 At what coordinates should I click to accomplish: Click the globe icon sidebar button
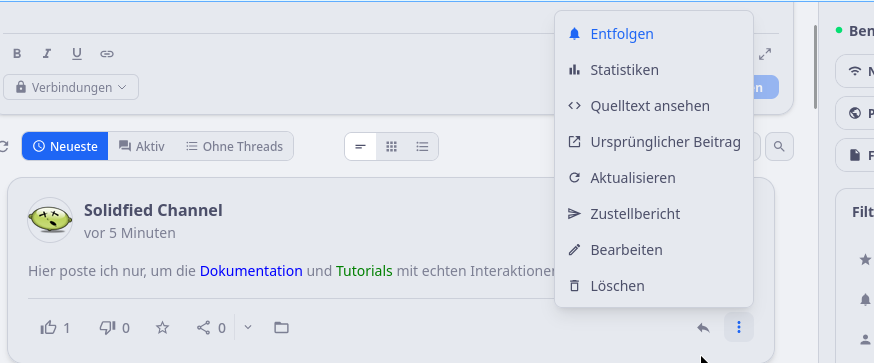pyautogui.click(x=854, y=113)
